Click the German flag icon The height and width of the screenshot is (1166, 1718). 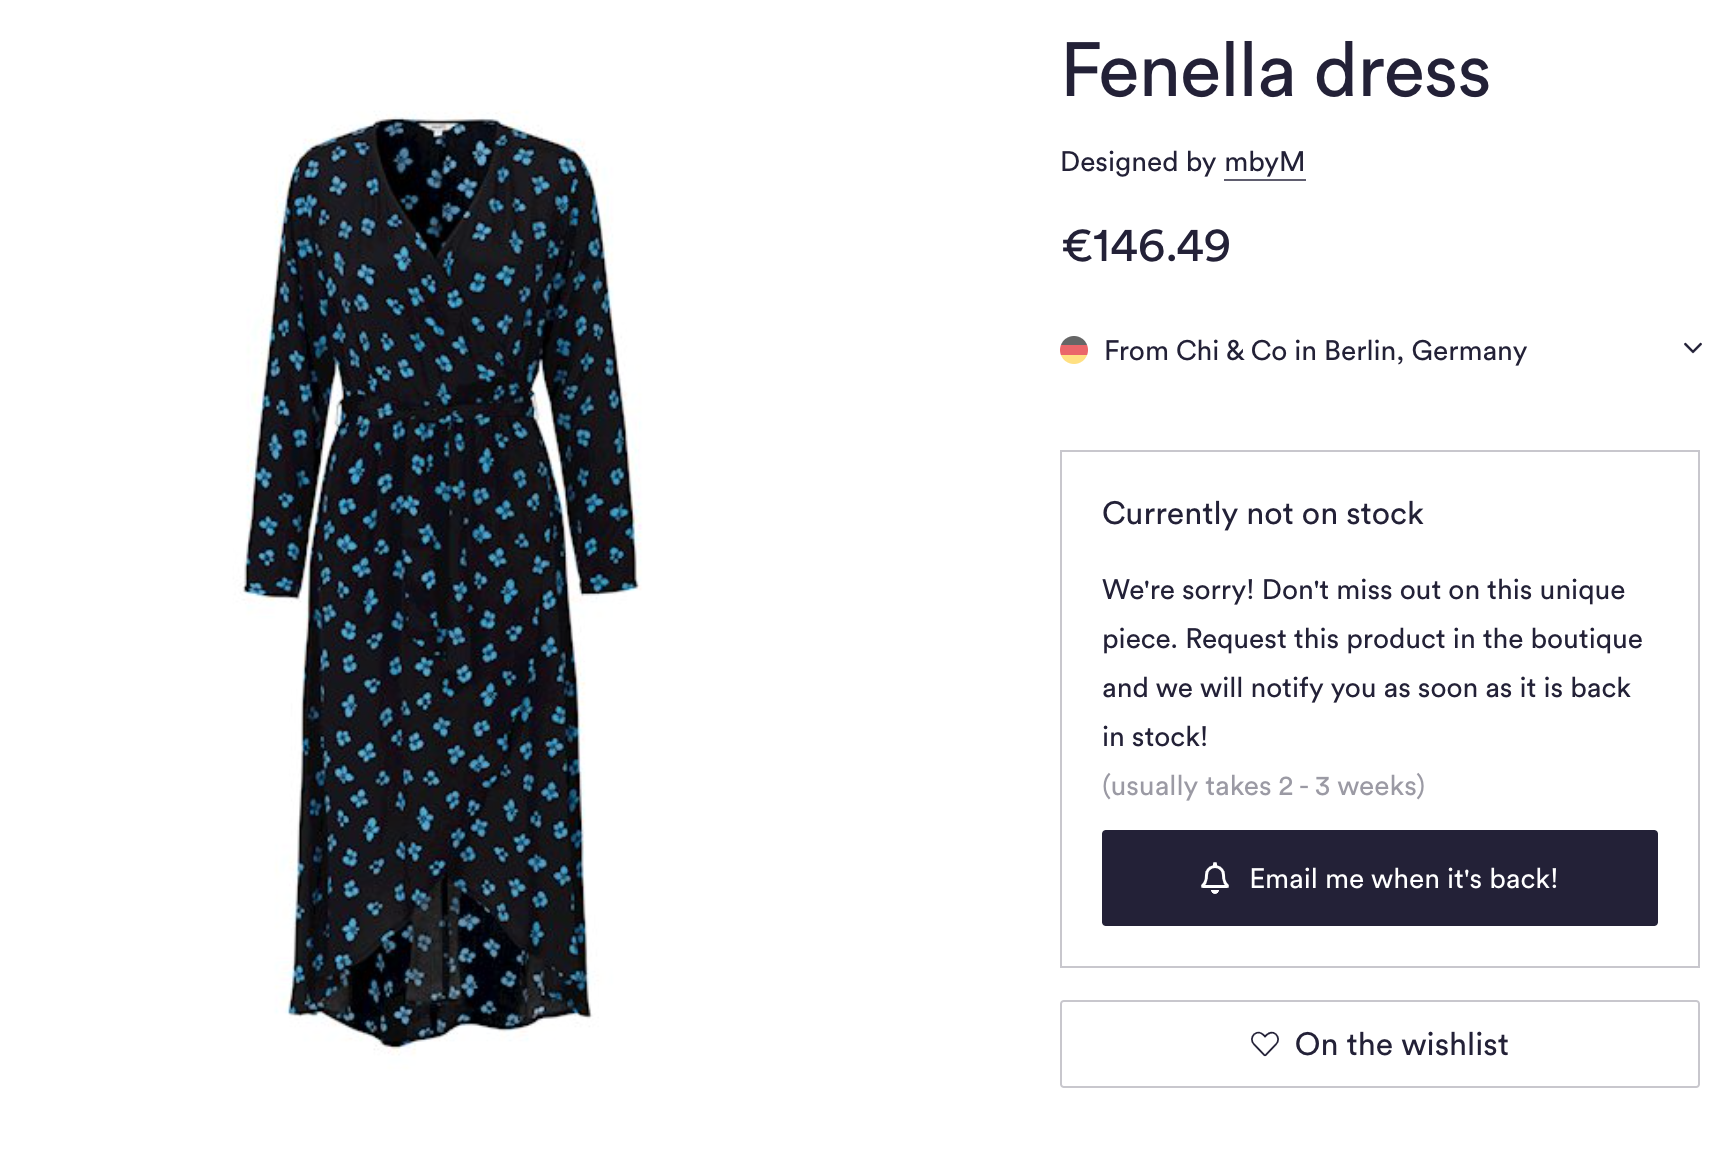click(1074, 350)
